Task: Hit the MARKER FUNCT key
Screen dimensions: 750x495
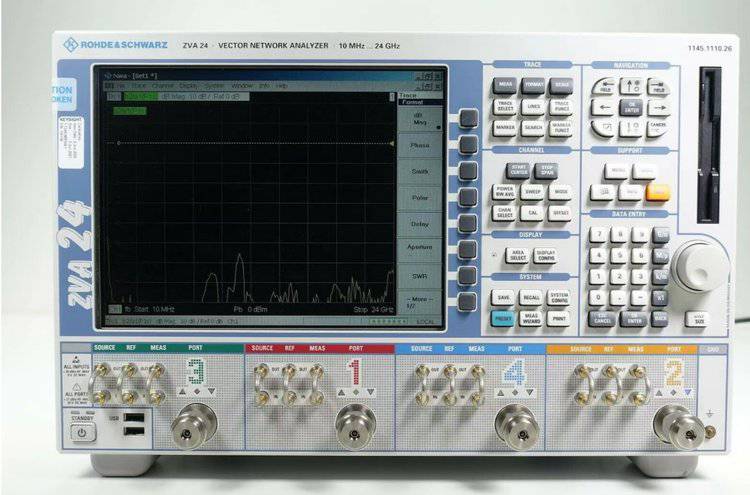Action: point(562,128)
